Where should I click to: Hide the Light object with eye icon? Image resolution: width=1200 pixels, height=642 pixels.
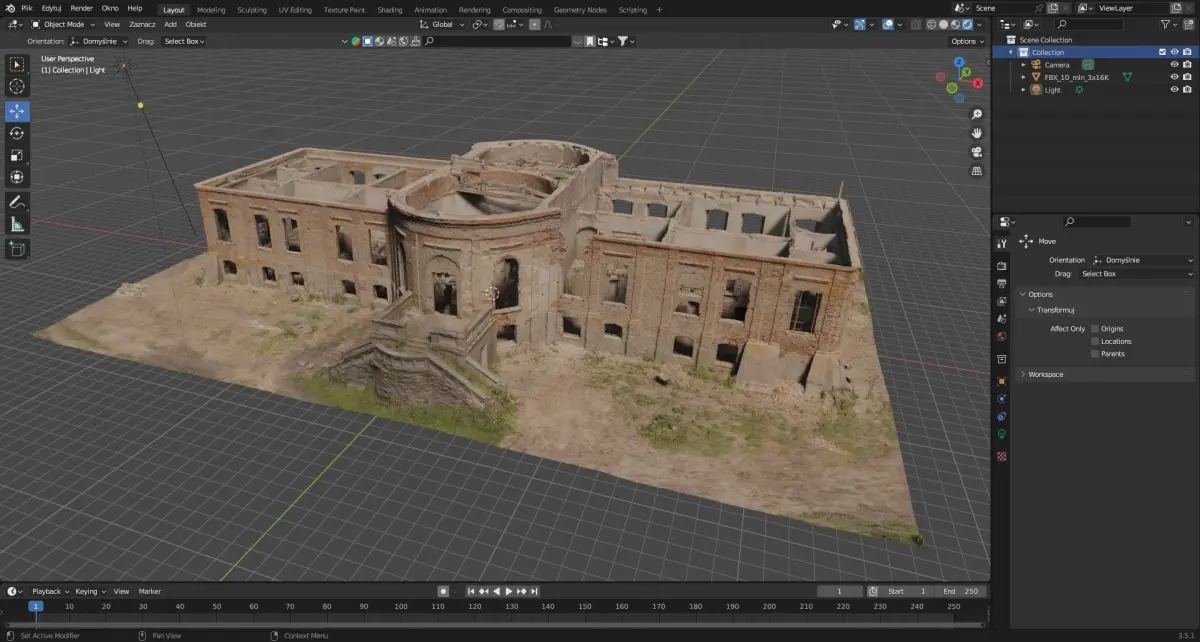(x=1174, y=90)
